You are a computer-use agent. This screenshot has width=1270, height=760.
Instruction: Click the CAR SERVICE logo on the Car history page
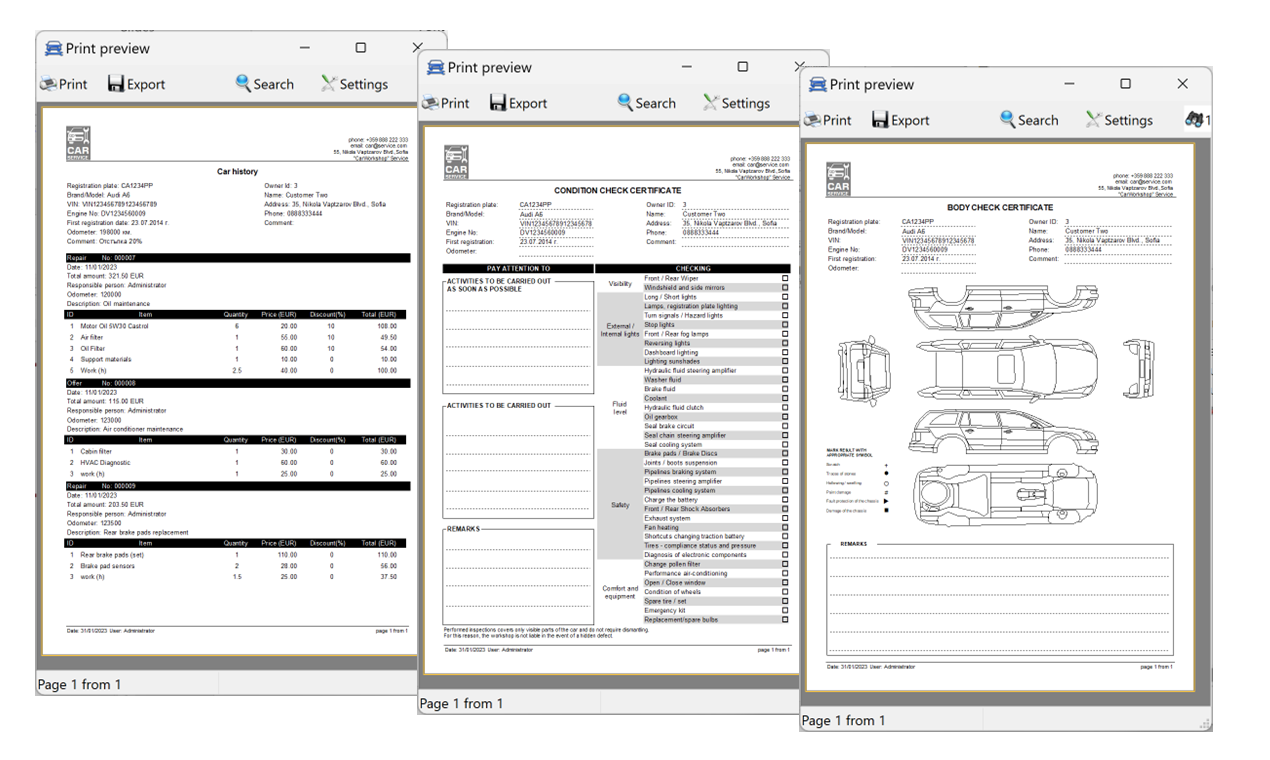pos(78,142)
